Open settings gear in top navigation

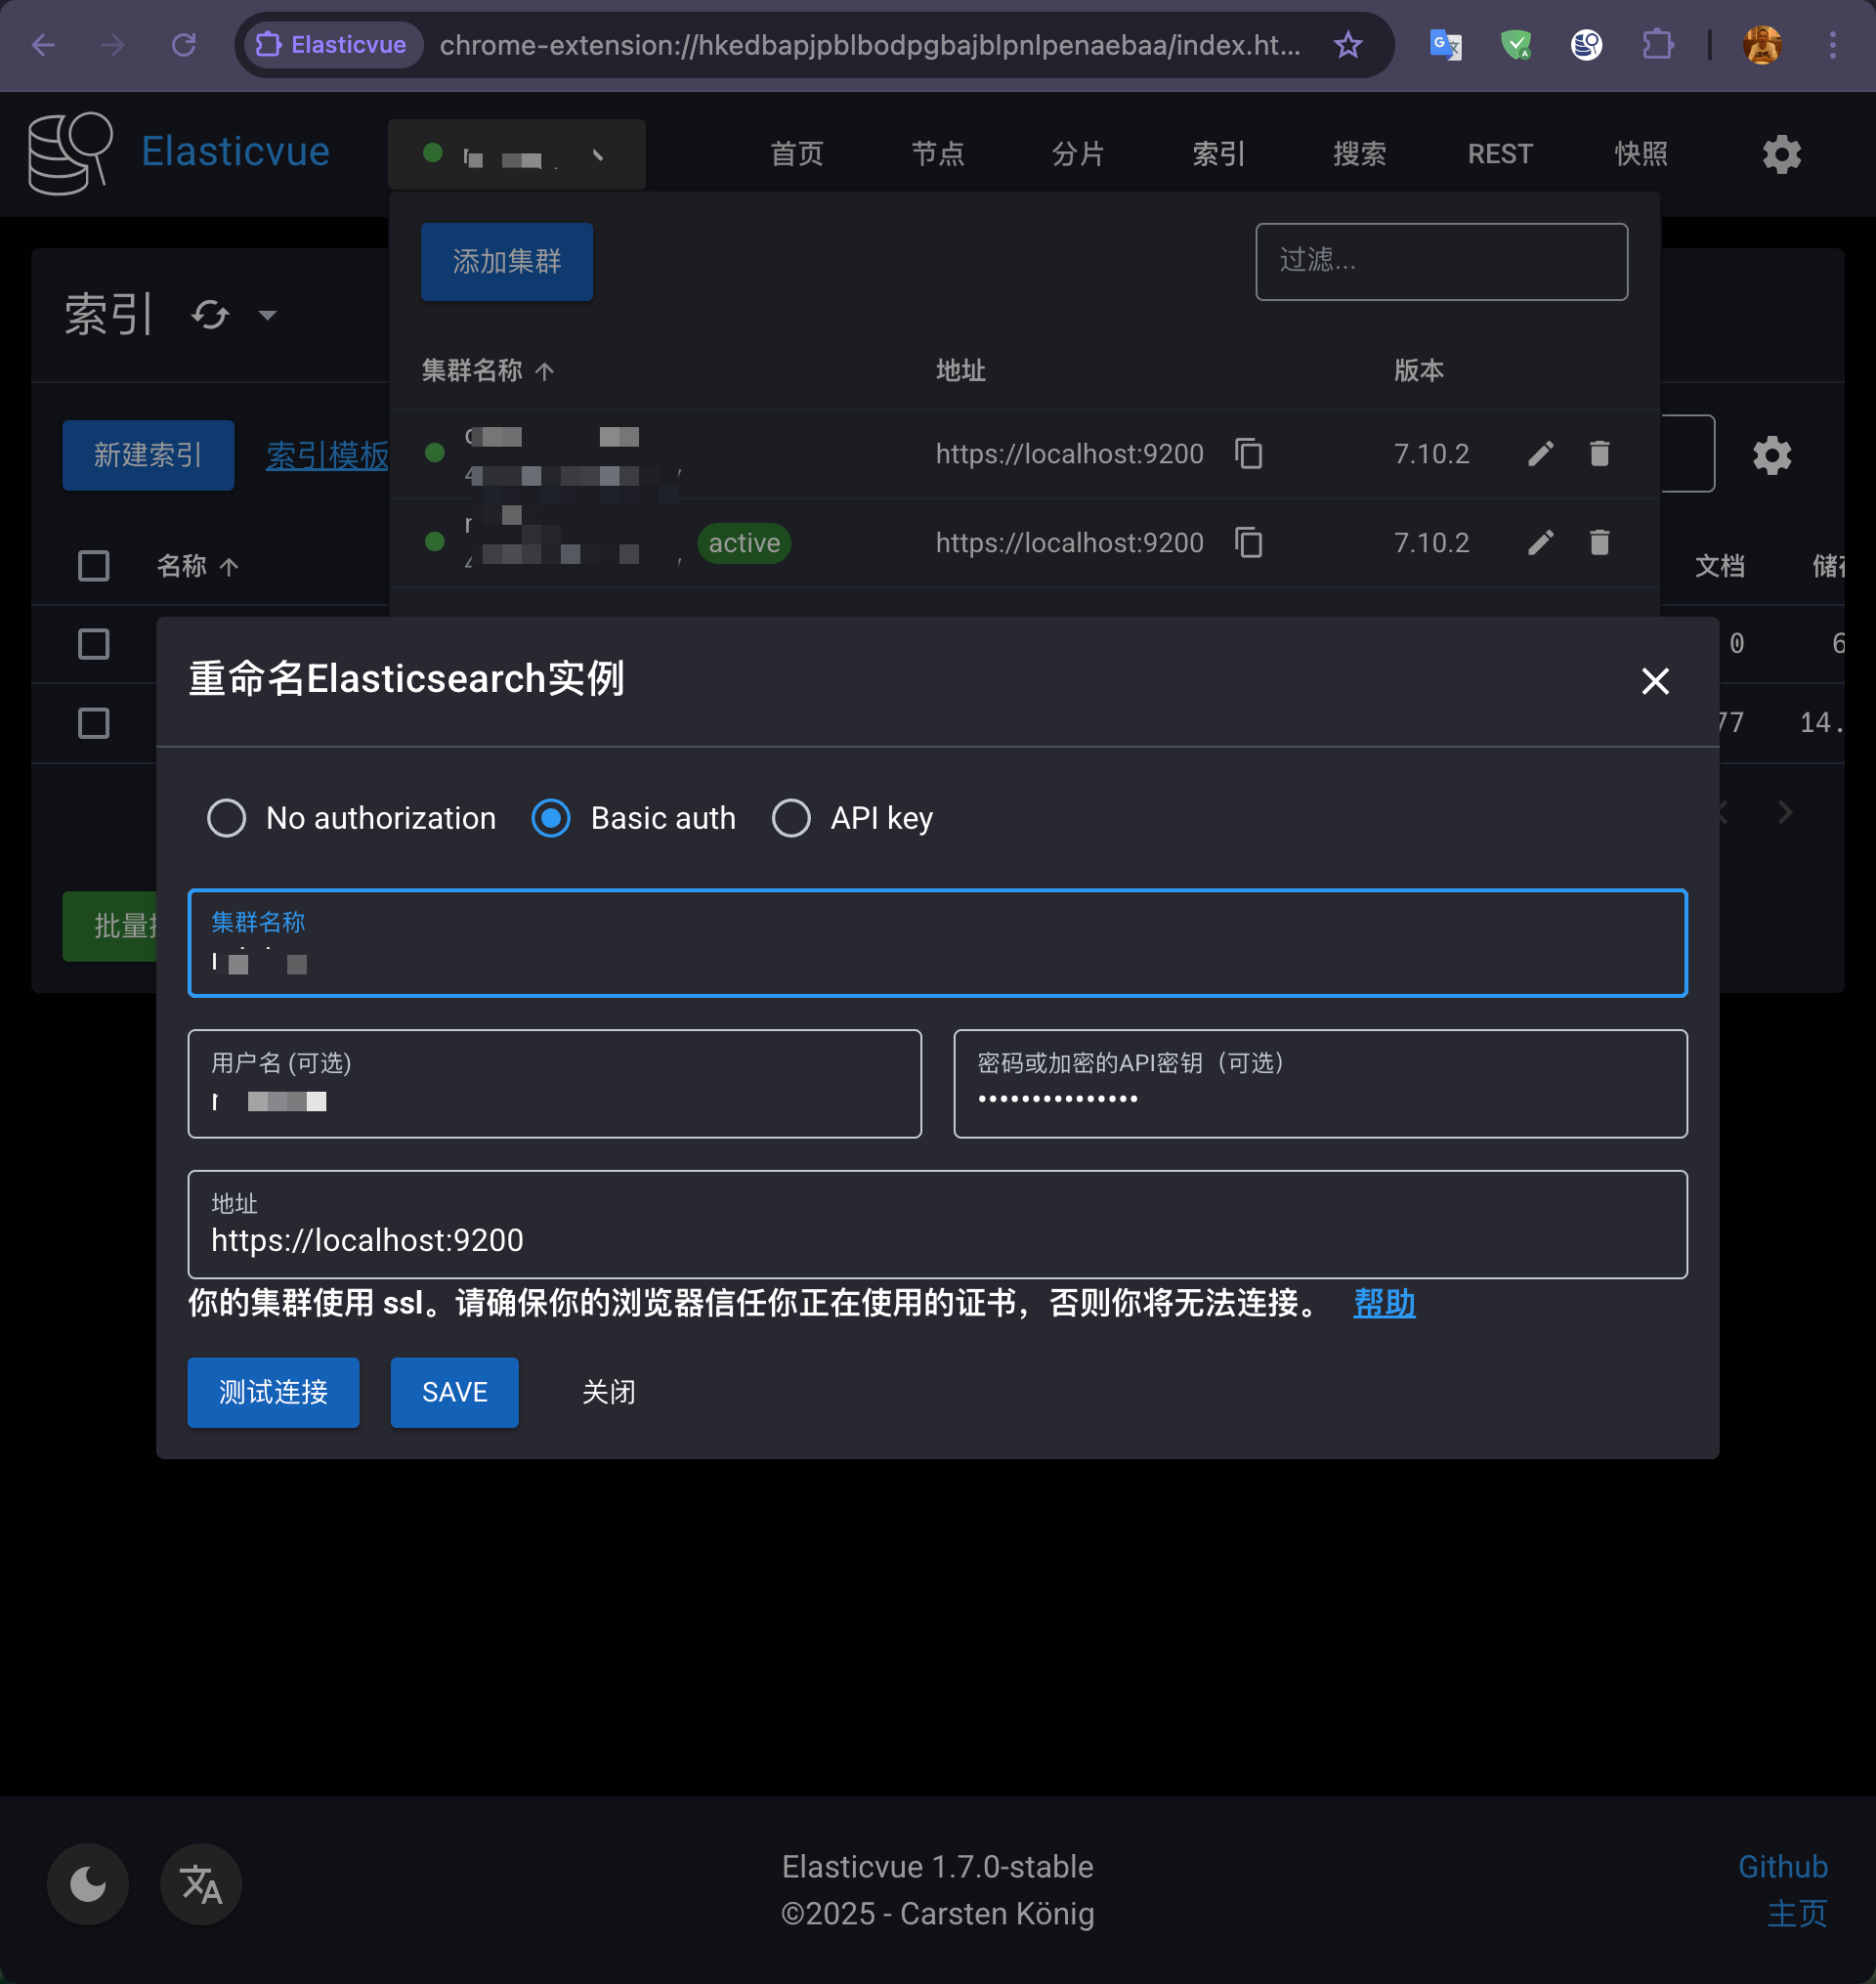pyautogui.click(x=1781, y=154)
